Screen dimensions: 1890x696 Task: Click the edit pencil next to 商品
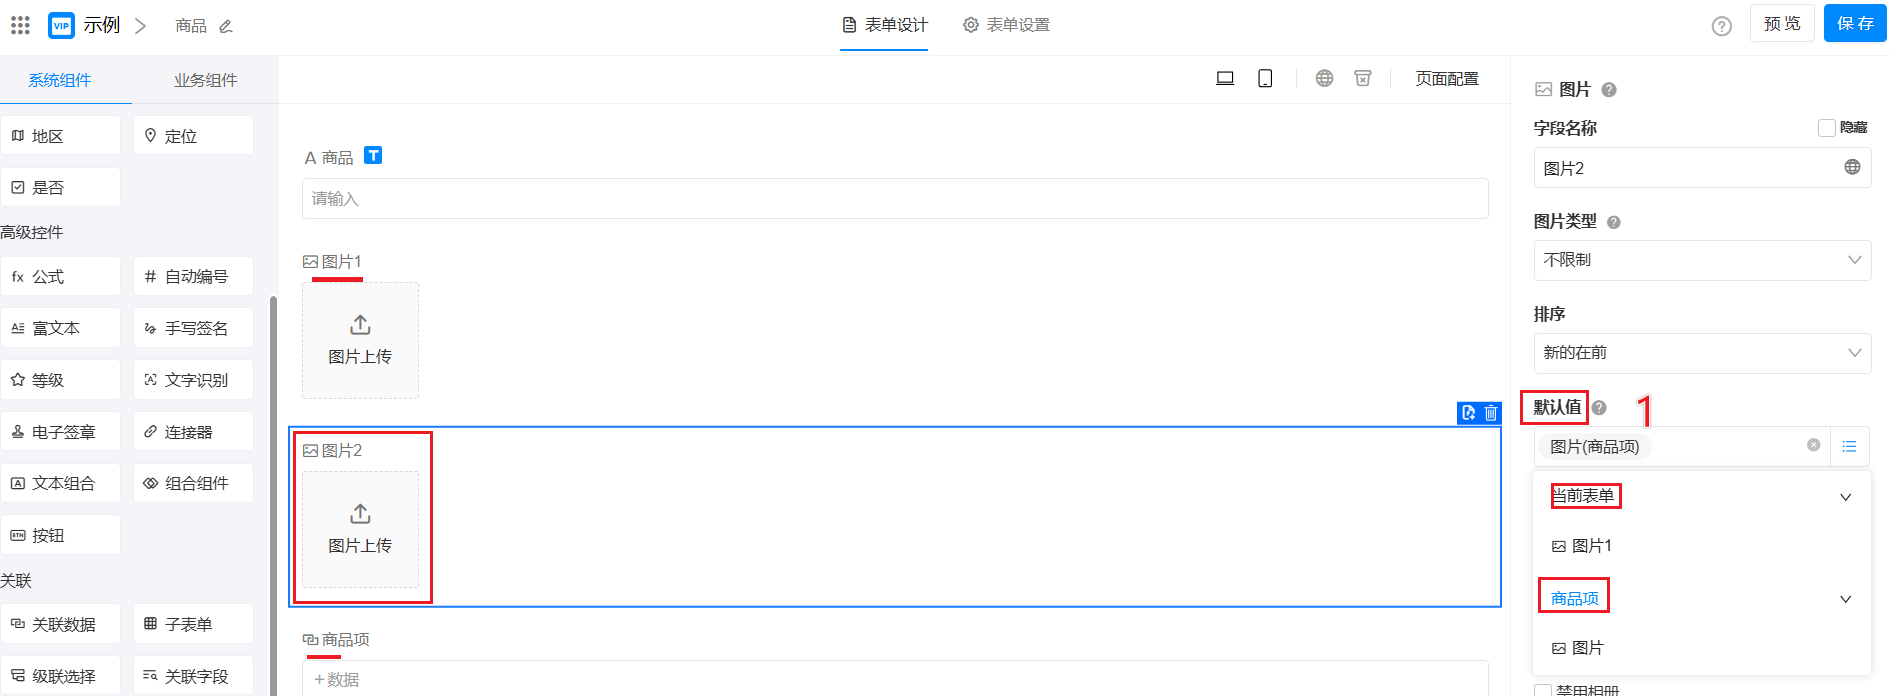tap(226, 26)
